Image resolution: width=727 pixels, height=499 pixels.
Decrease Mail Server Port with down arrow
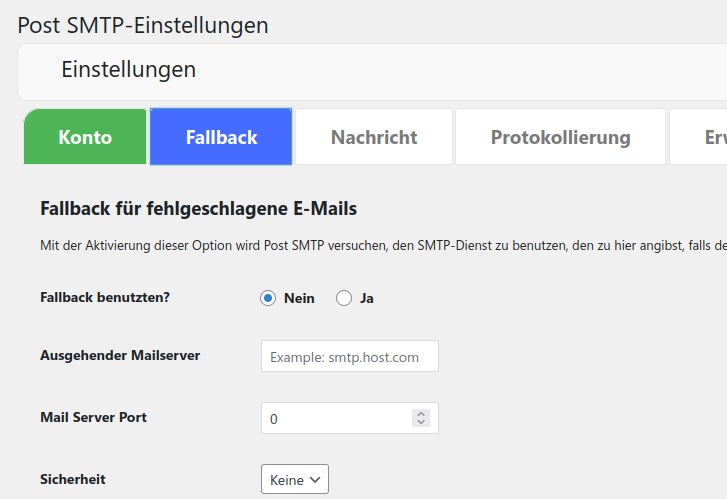pyautogui.click(x=421, y=422)
